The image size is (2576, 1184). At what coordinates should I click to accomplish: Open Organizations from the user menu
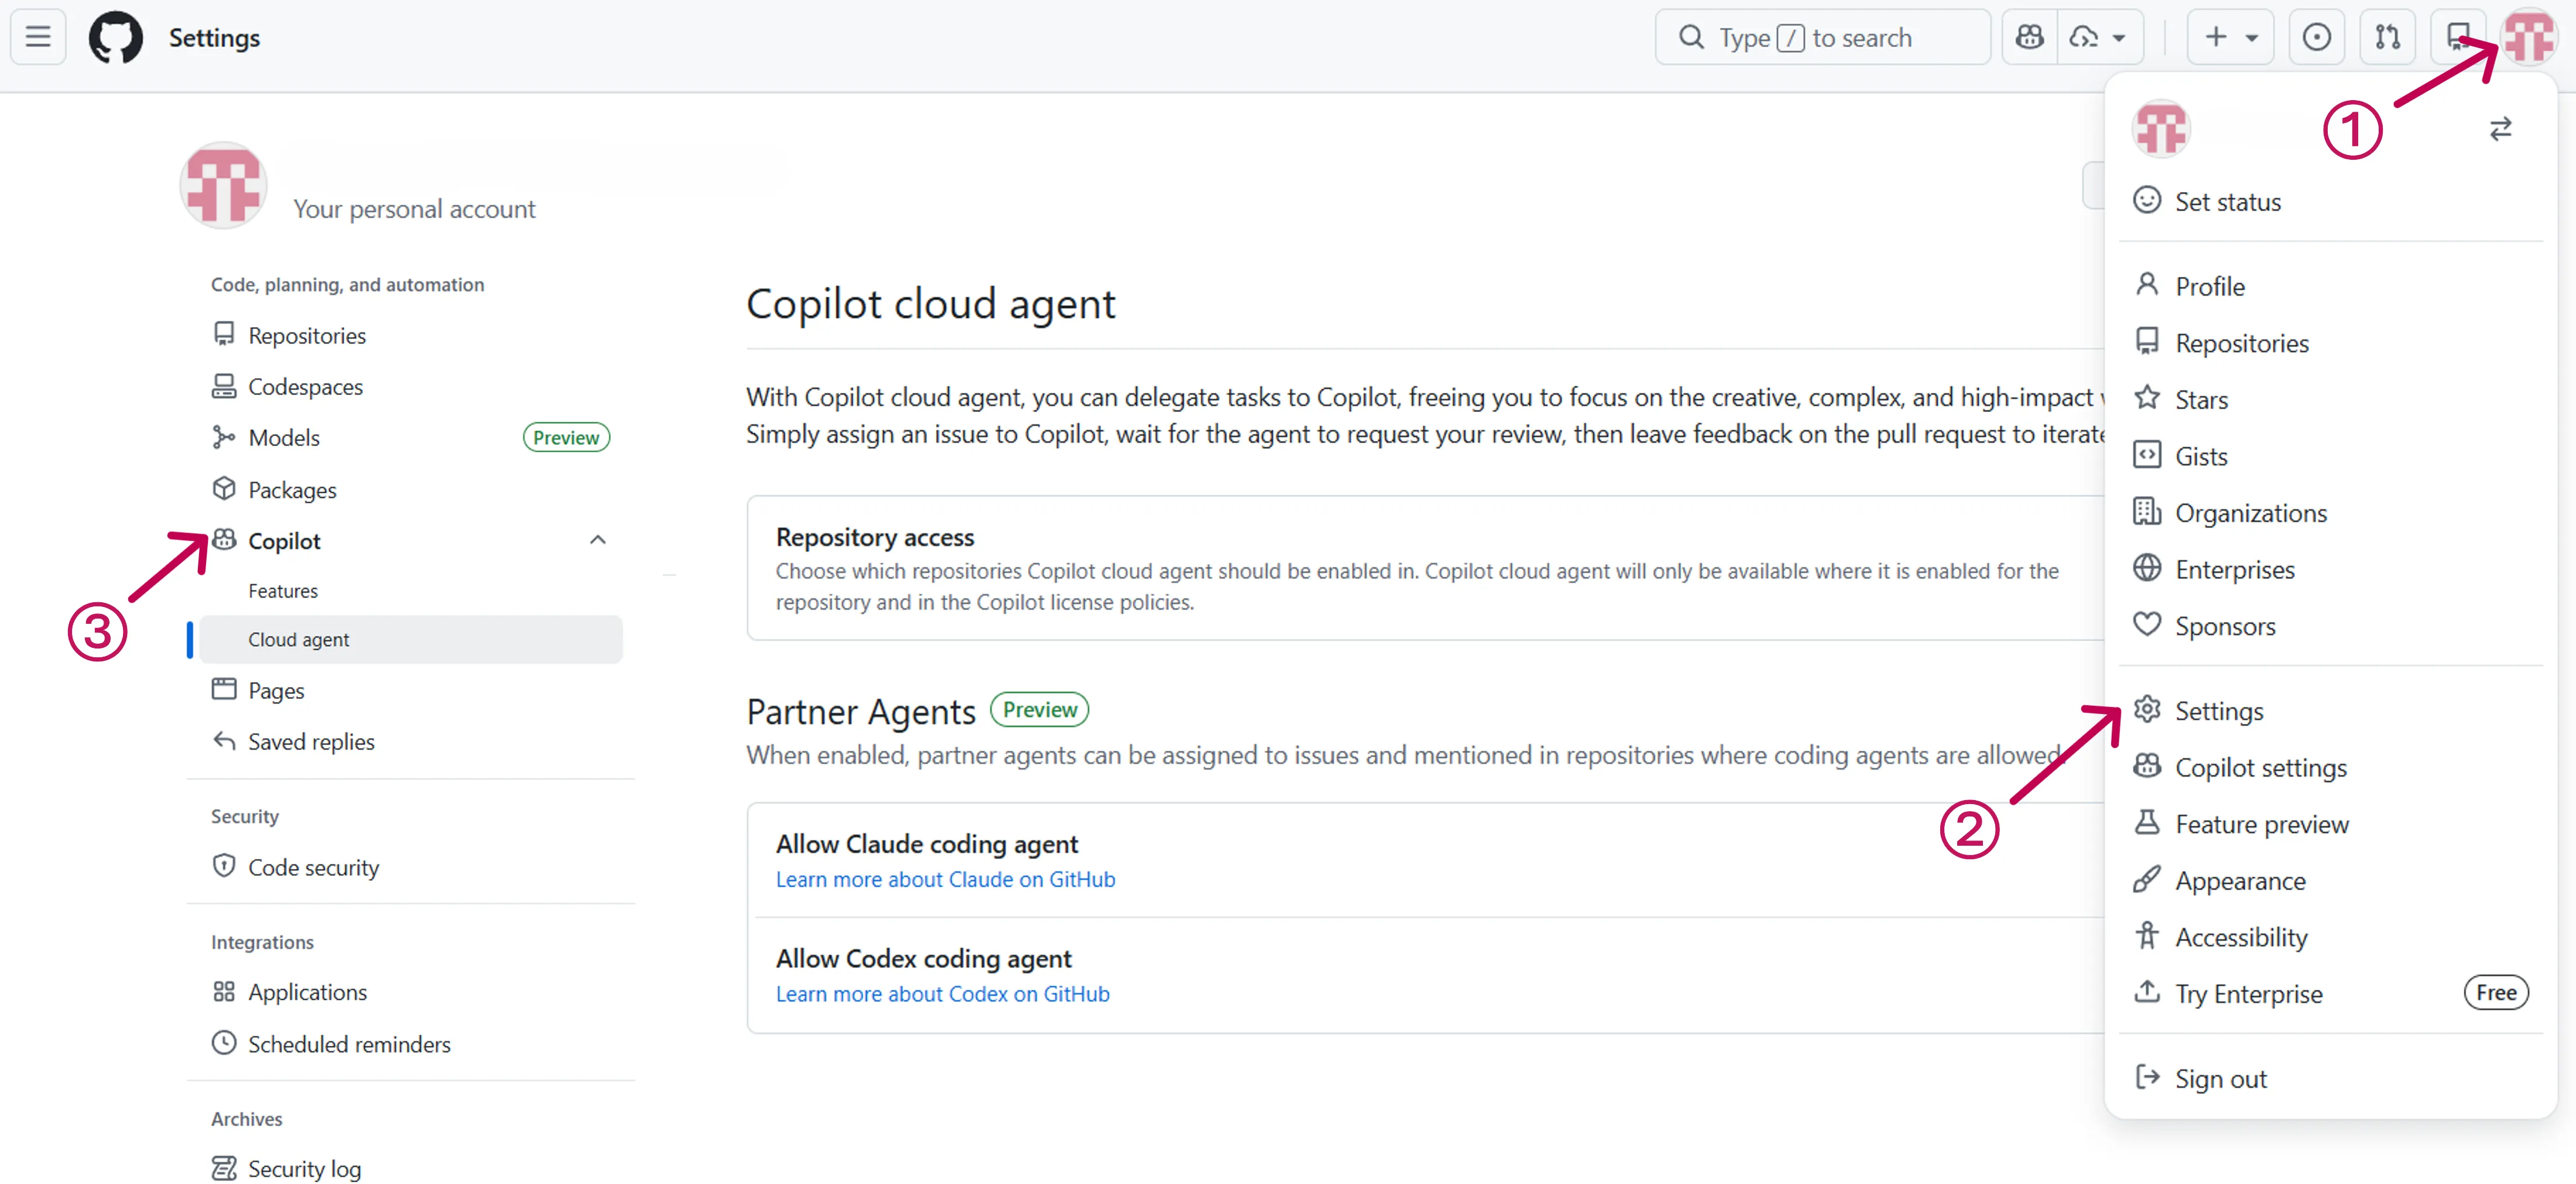(2330, 513)
